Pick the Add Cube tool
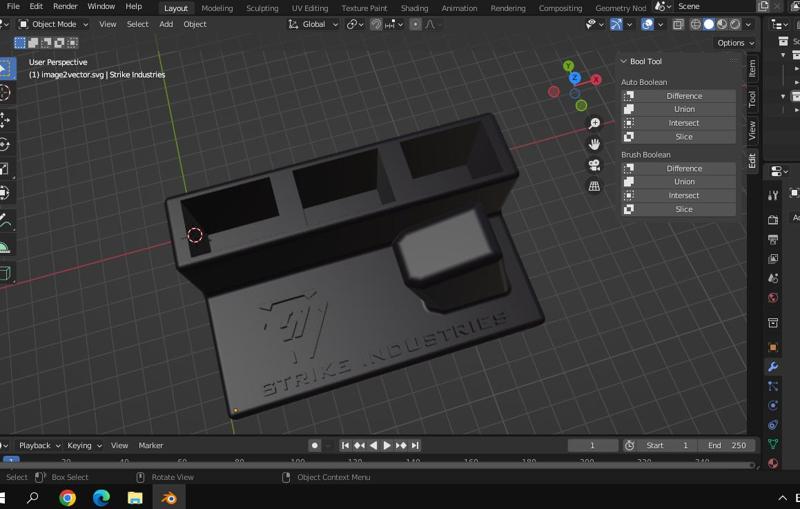This screenshot has width=800, height=509. click(x=5, y=272)
